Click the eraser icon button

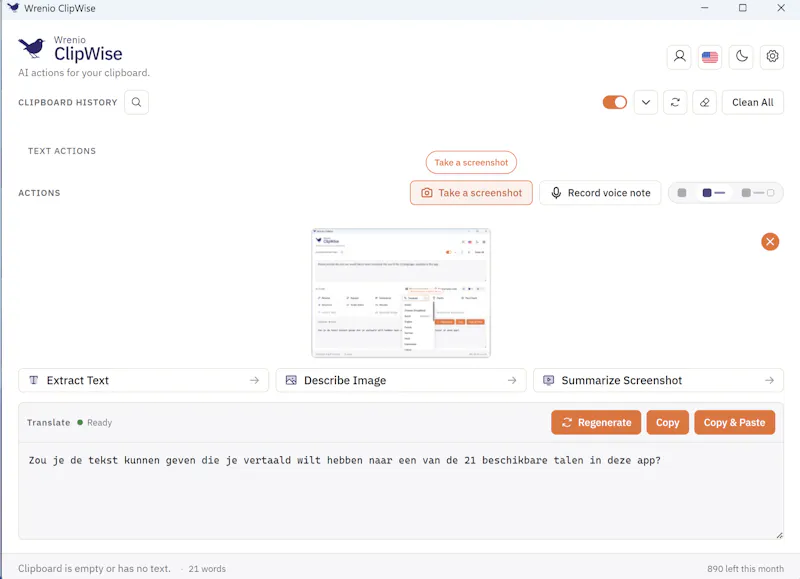705,102
